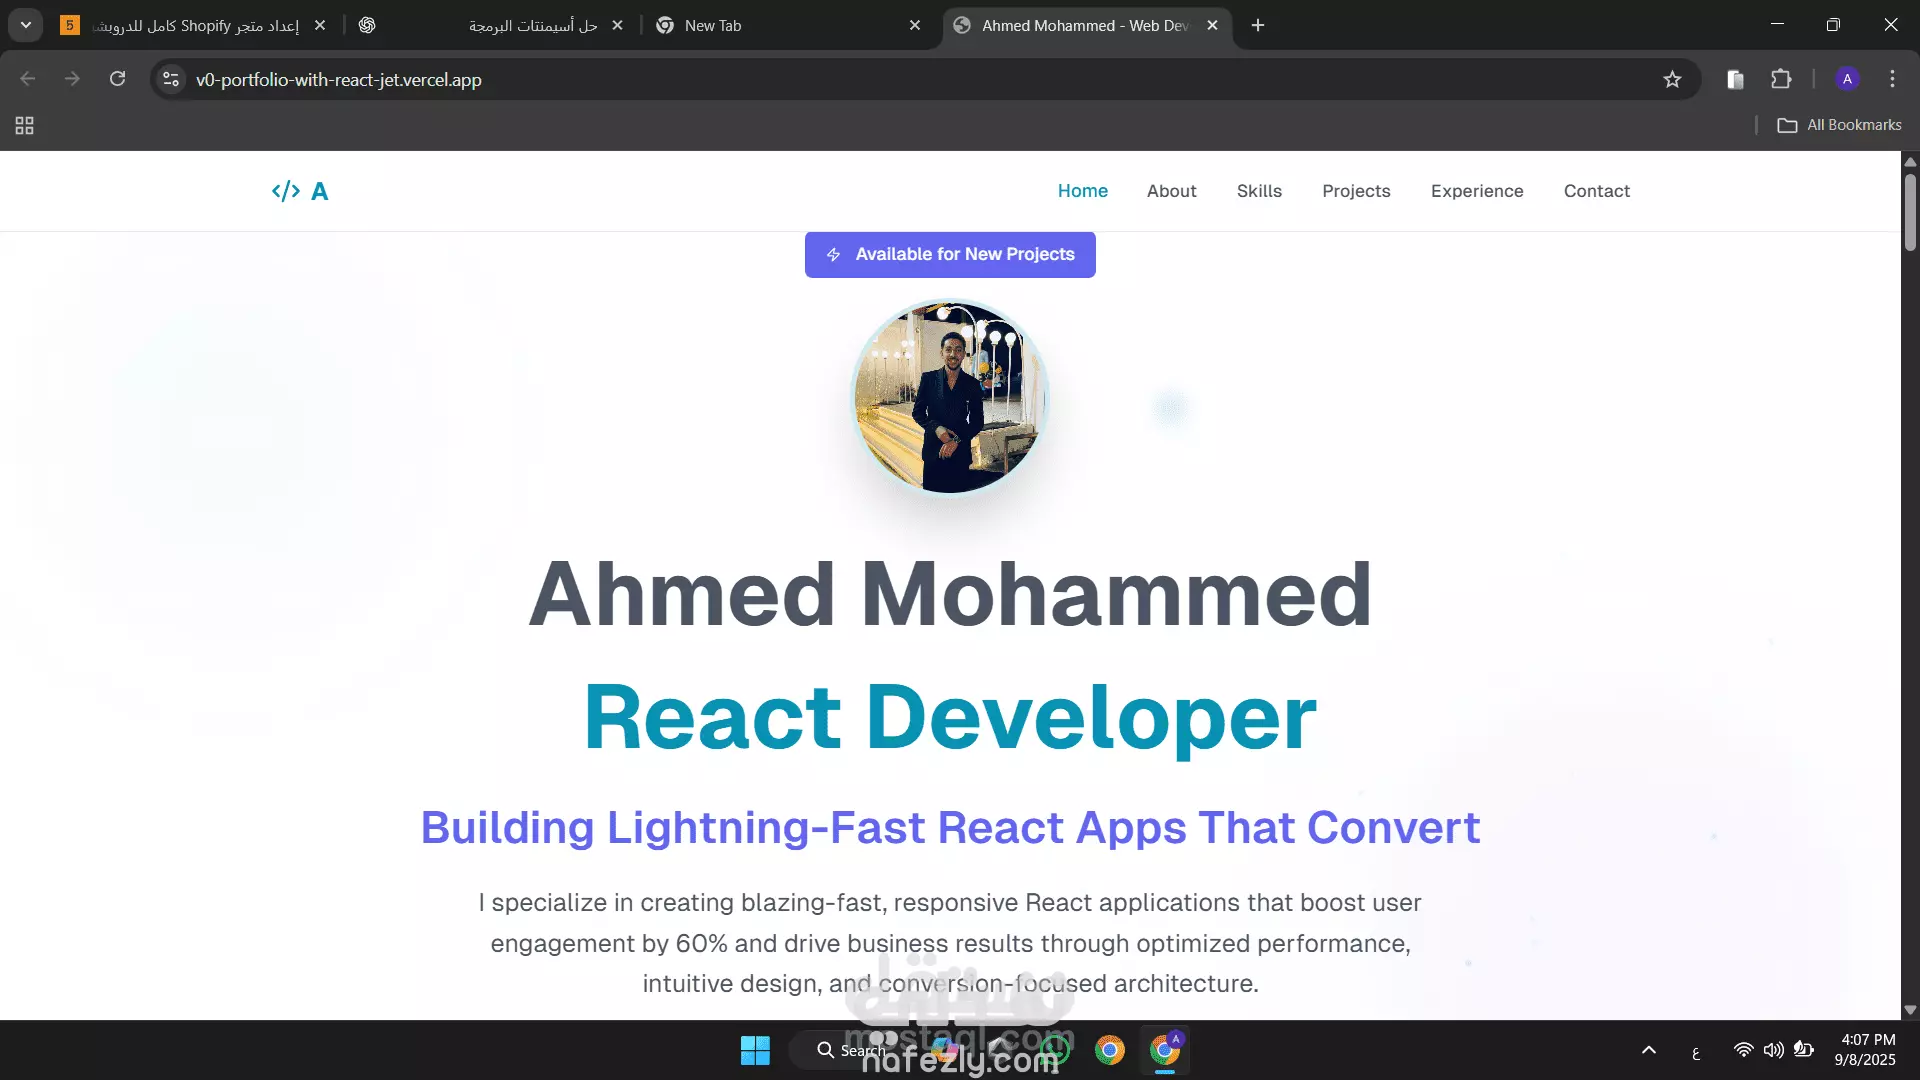Go to the Projects nav link

(1356, 191)
